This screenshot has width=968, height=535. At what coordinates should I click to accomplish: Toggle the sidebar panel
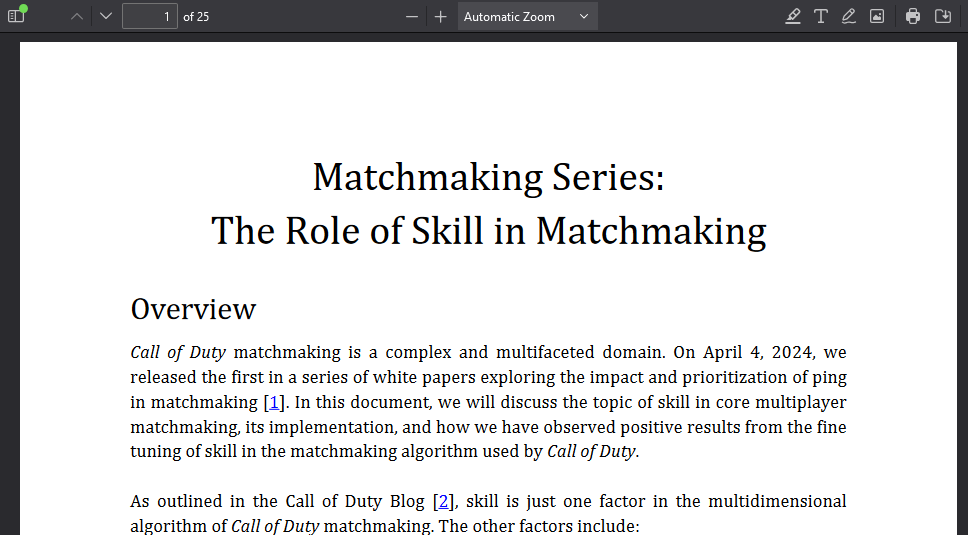coord(16,16)
